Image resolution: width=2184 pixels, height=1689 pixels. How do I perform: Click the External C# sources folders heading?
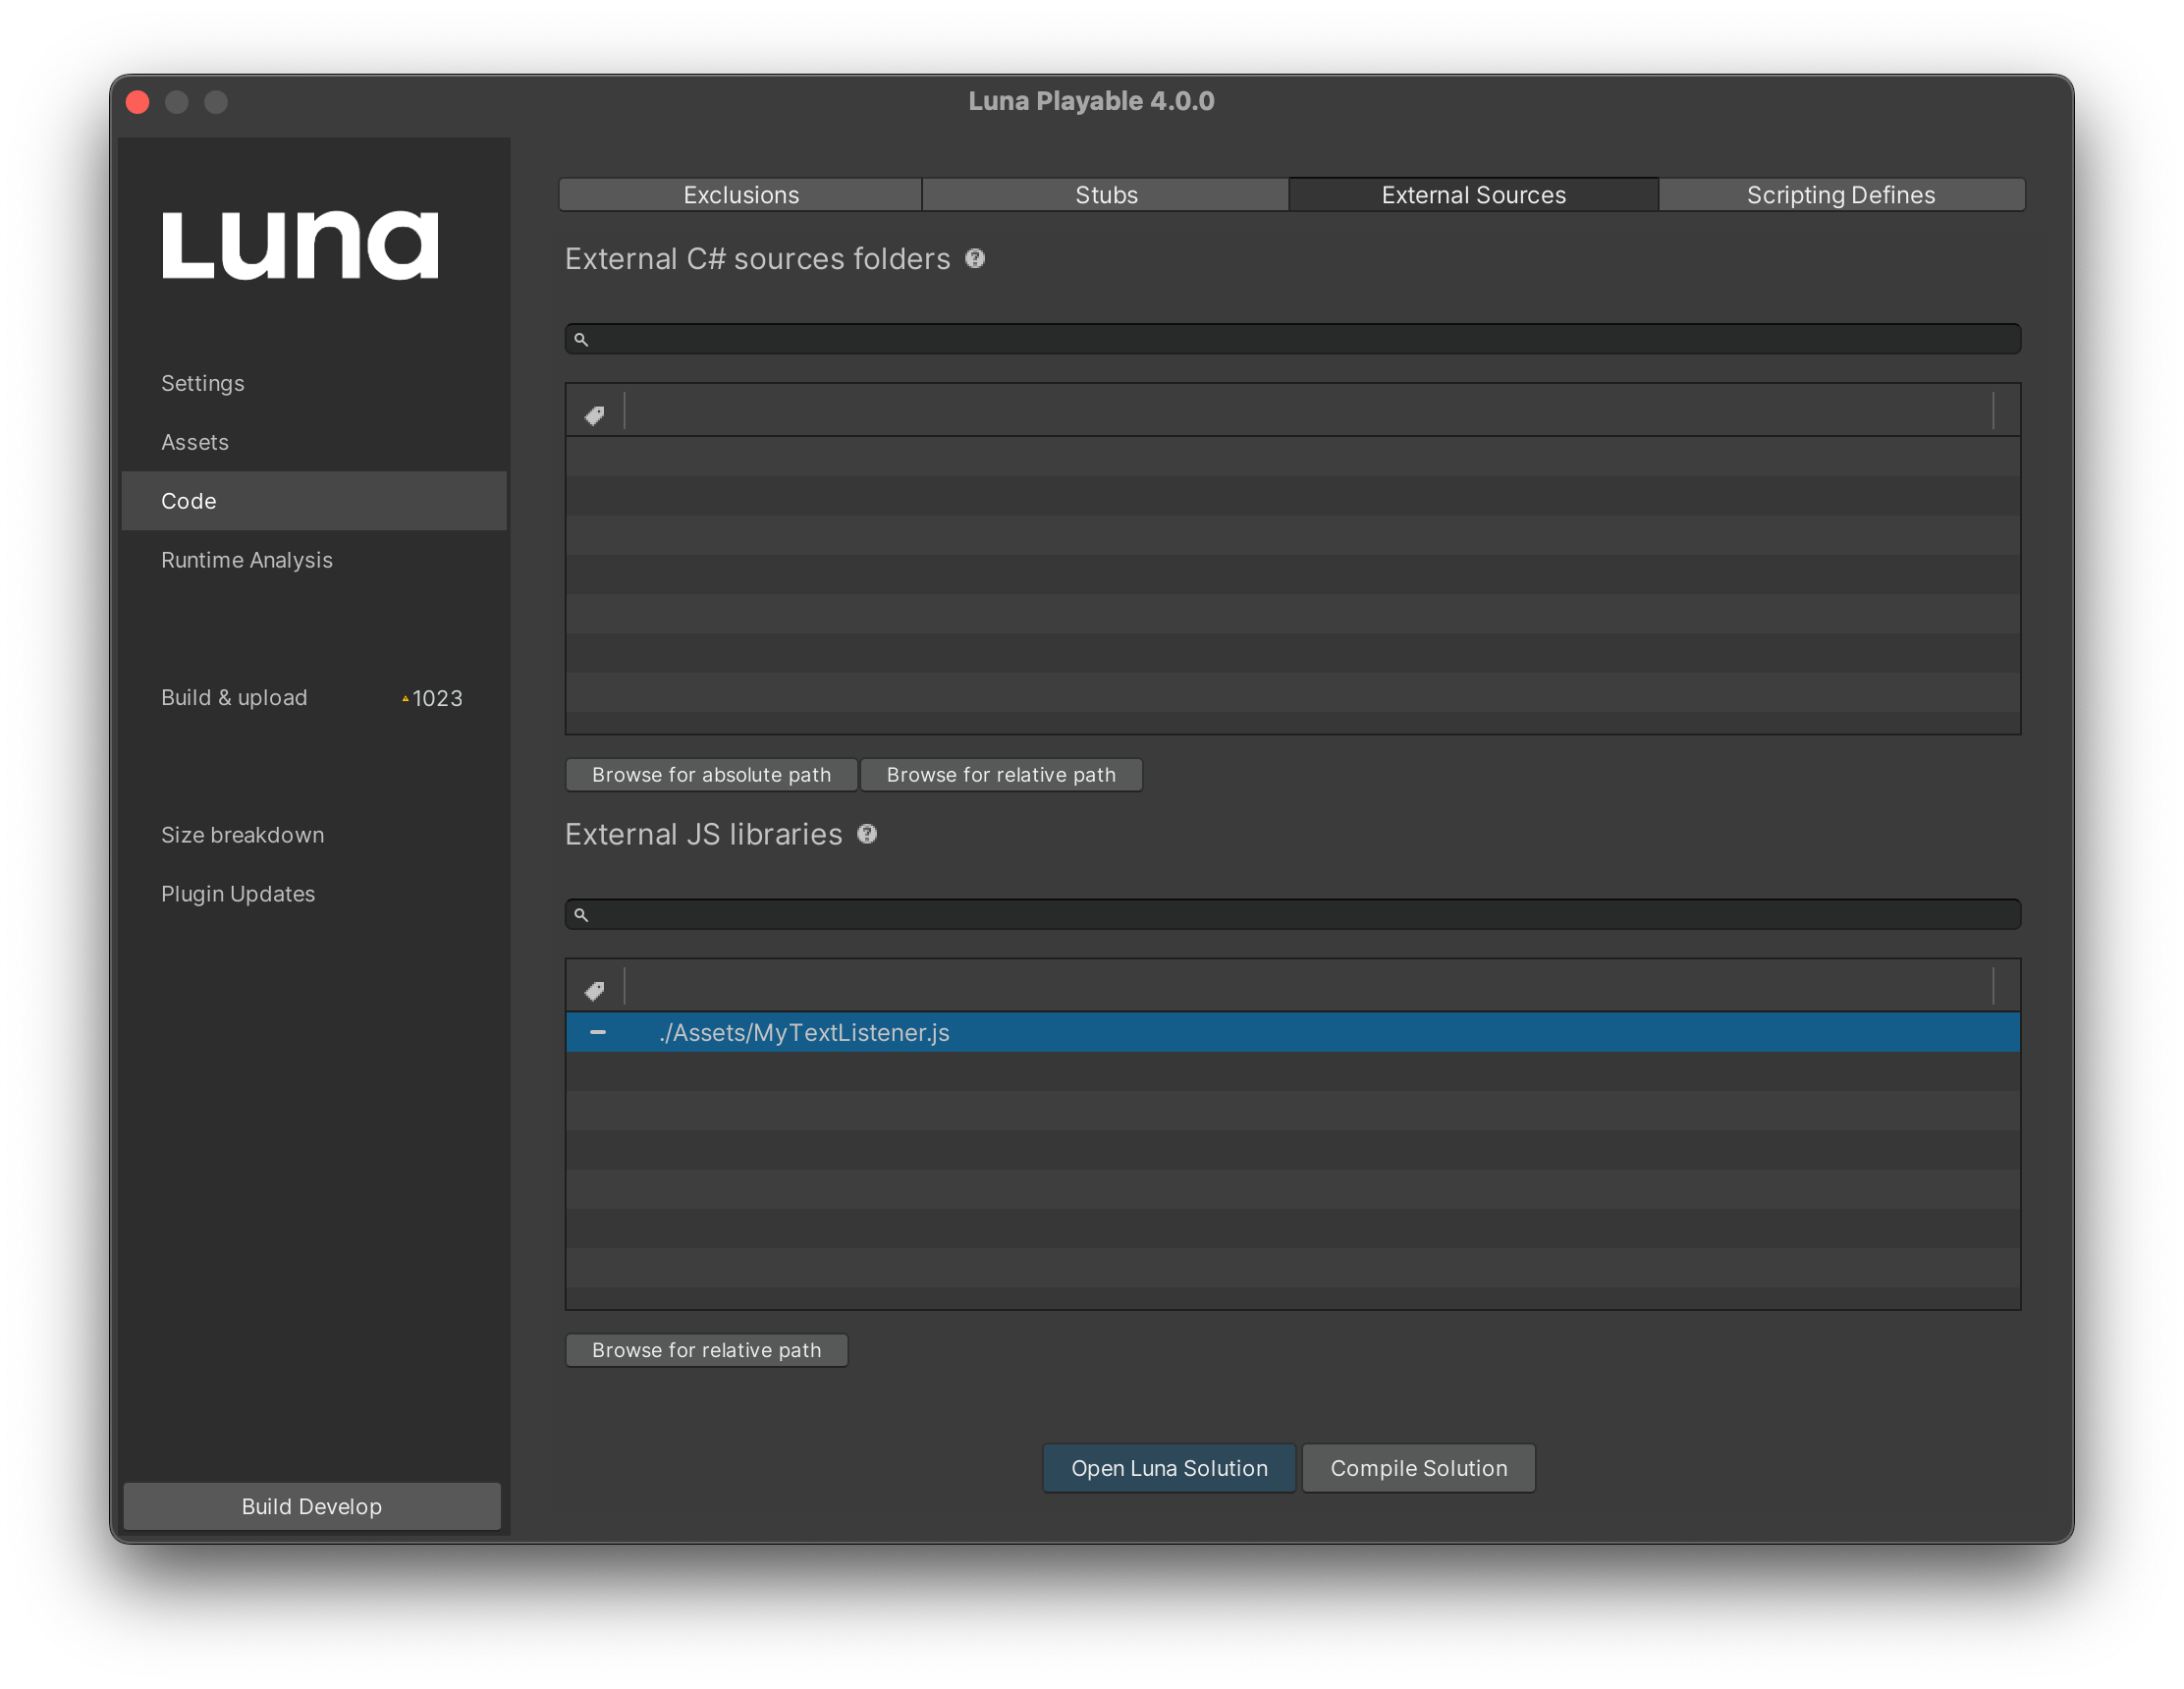758,259
